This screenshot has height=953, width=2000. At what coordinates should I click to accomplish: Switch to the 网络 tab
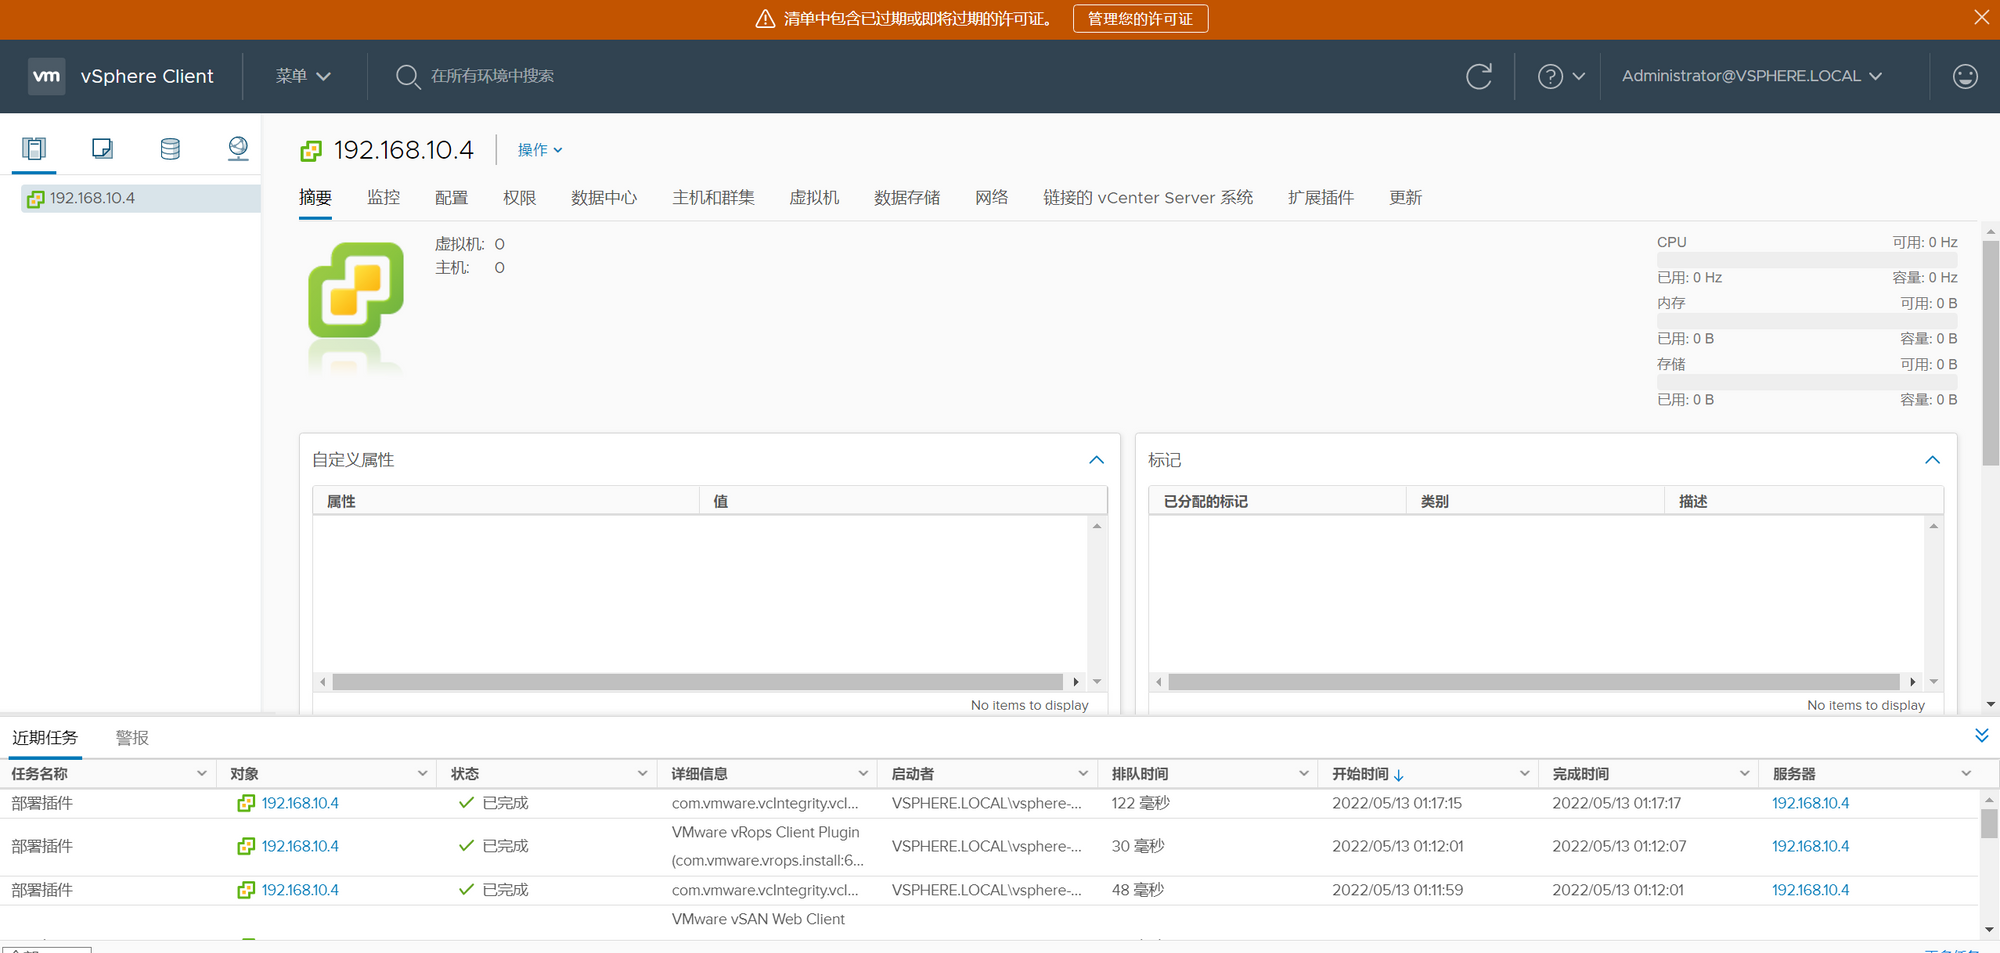pyautogui.click(x=991, y=198)
